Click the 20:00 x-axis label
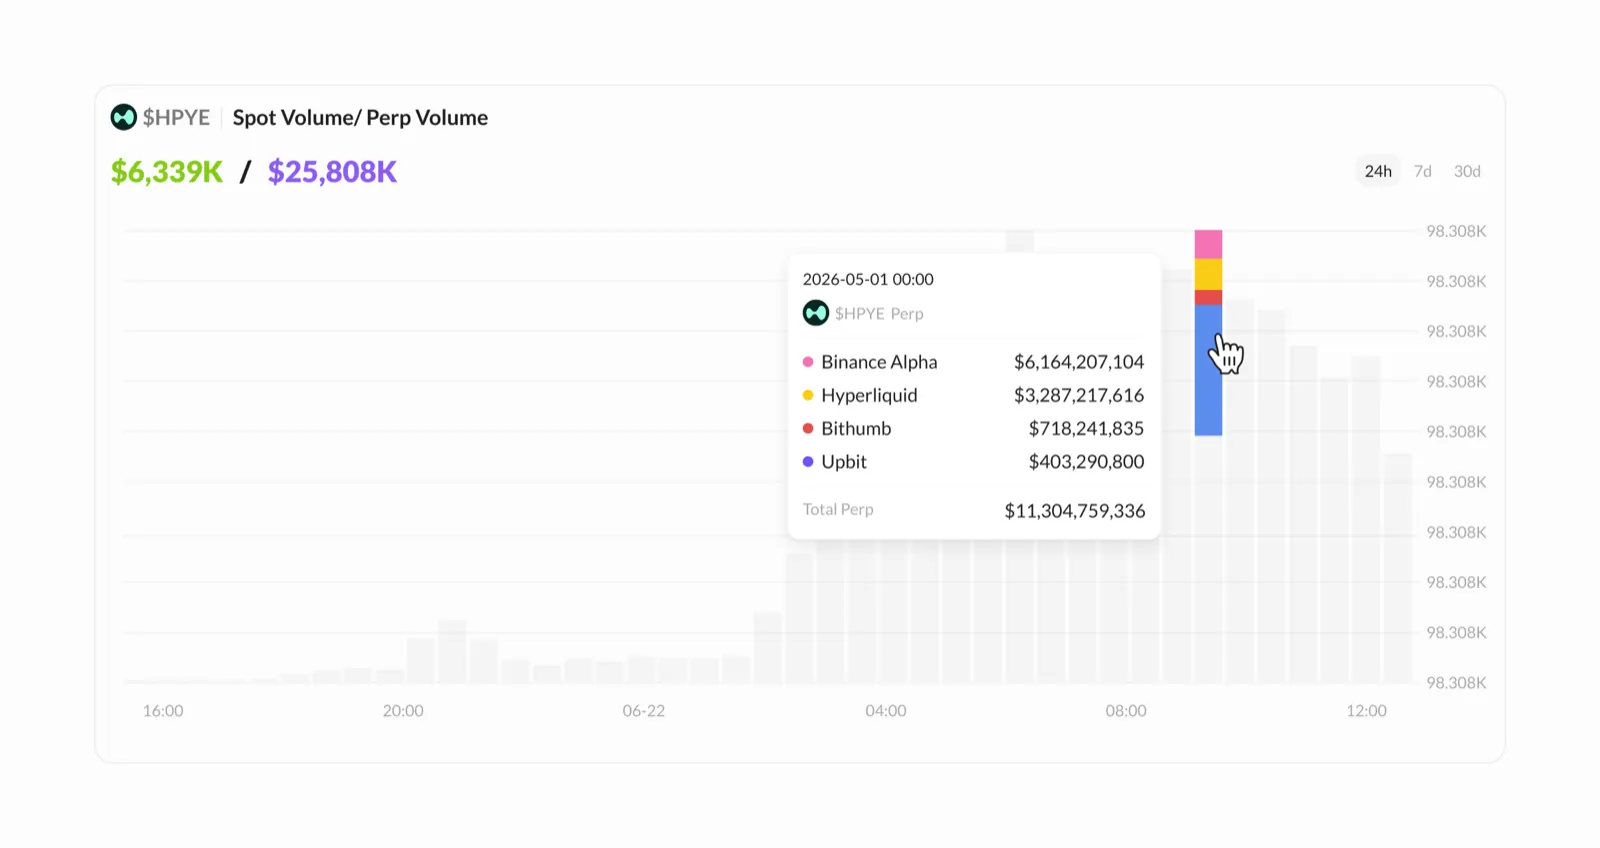 pyautogui.click(x=403, y=711)
